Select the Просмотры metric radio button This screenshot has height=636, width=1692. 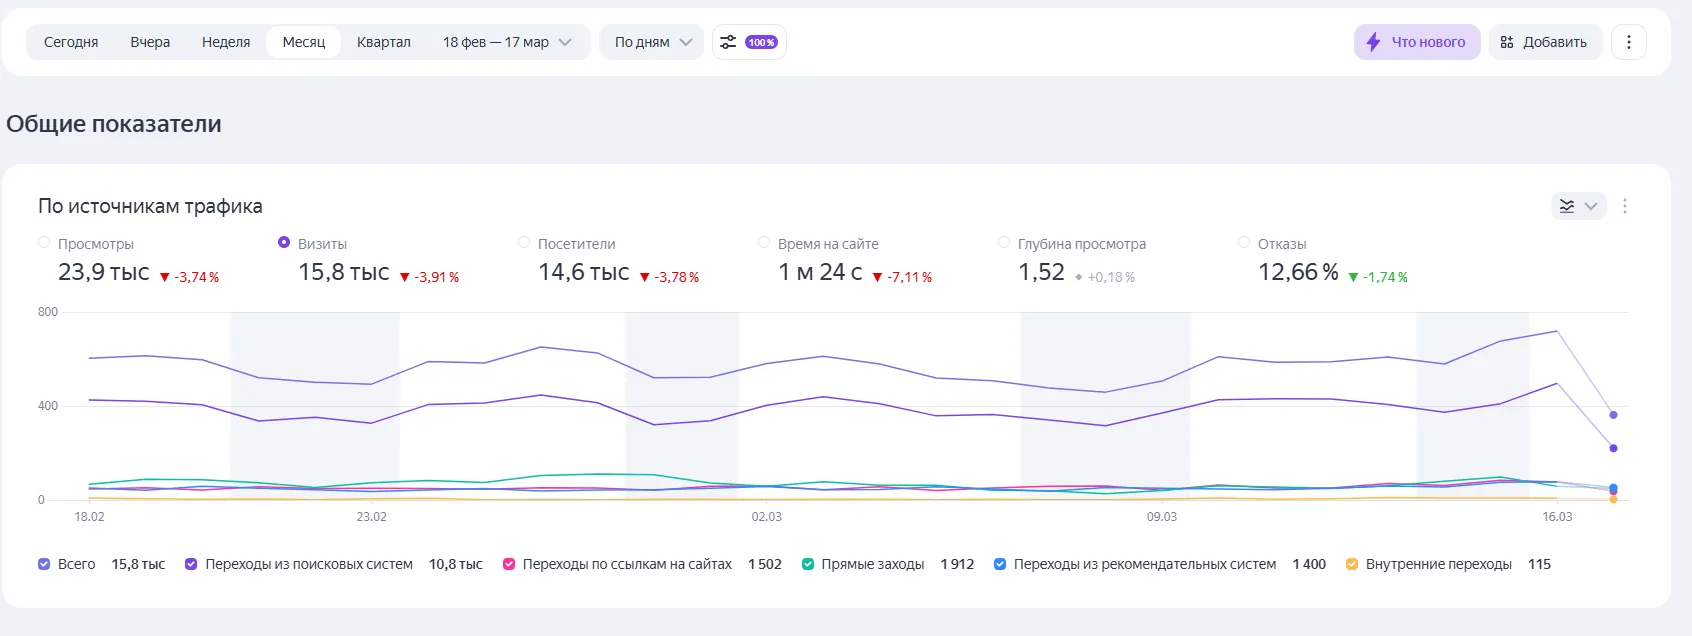(44, 242)
